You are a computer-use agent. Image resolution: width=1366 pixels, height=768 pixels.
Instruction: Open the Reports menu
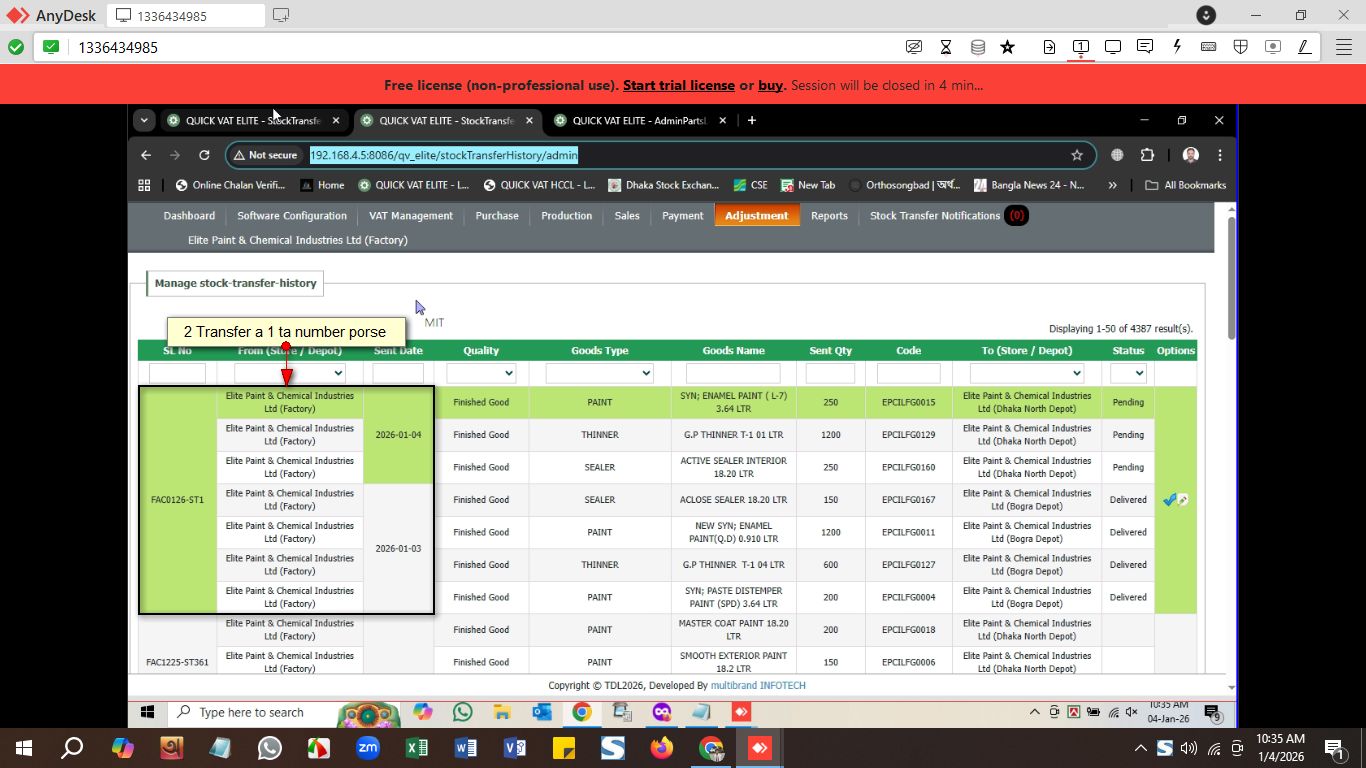pos(829,216)
